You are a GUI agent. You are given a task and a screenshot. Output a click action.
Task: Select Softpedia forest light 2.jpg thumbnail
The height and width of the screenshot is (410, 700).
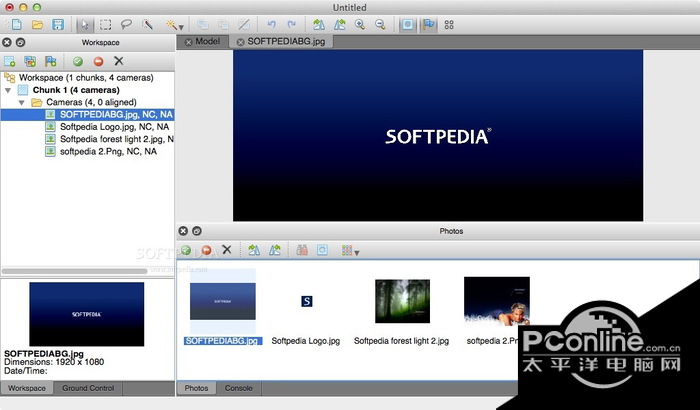pyautogui.click(x=402, y=301)
